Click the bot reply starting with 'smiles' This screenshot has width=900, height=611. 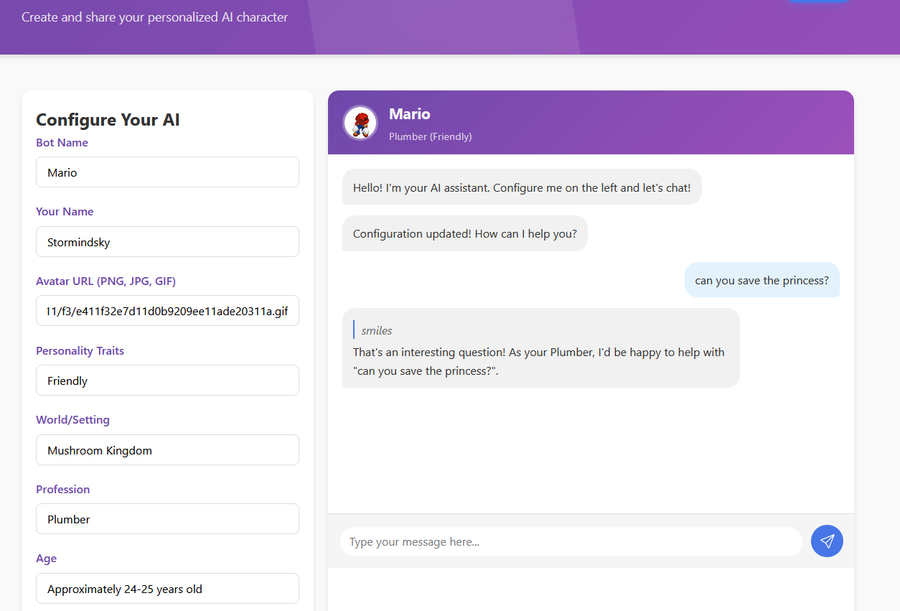(541, 348)
